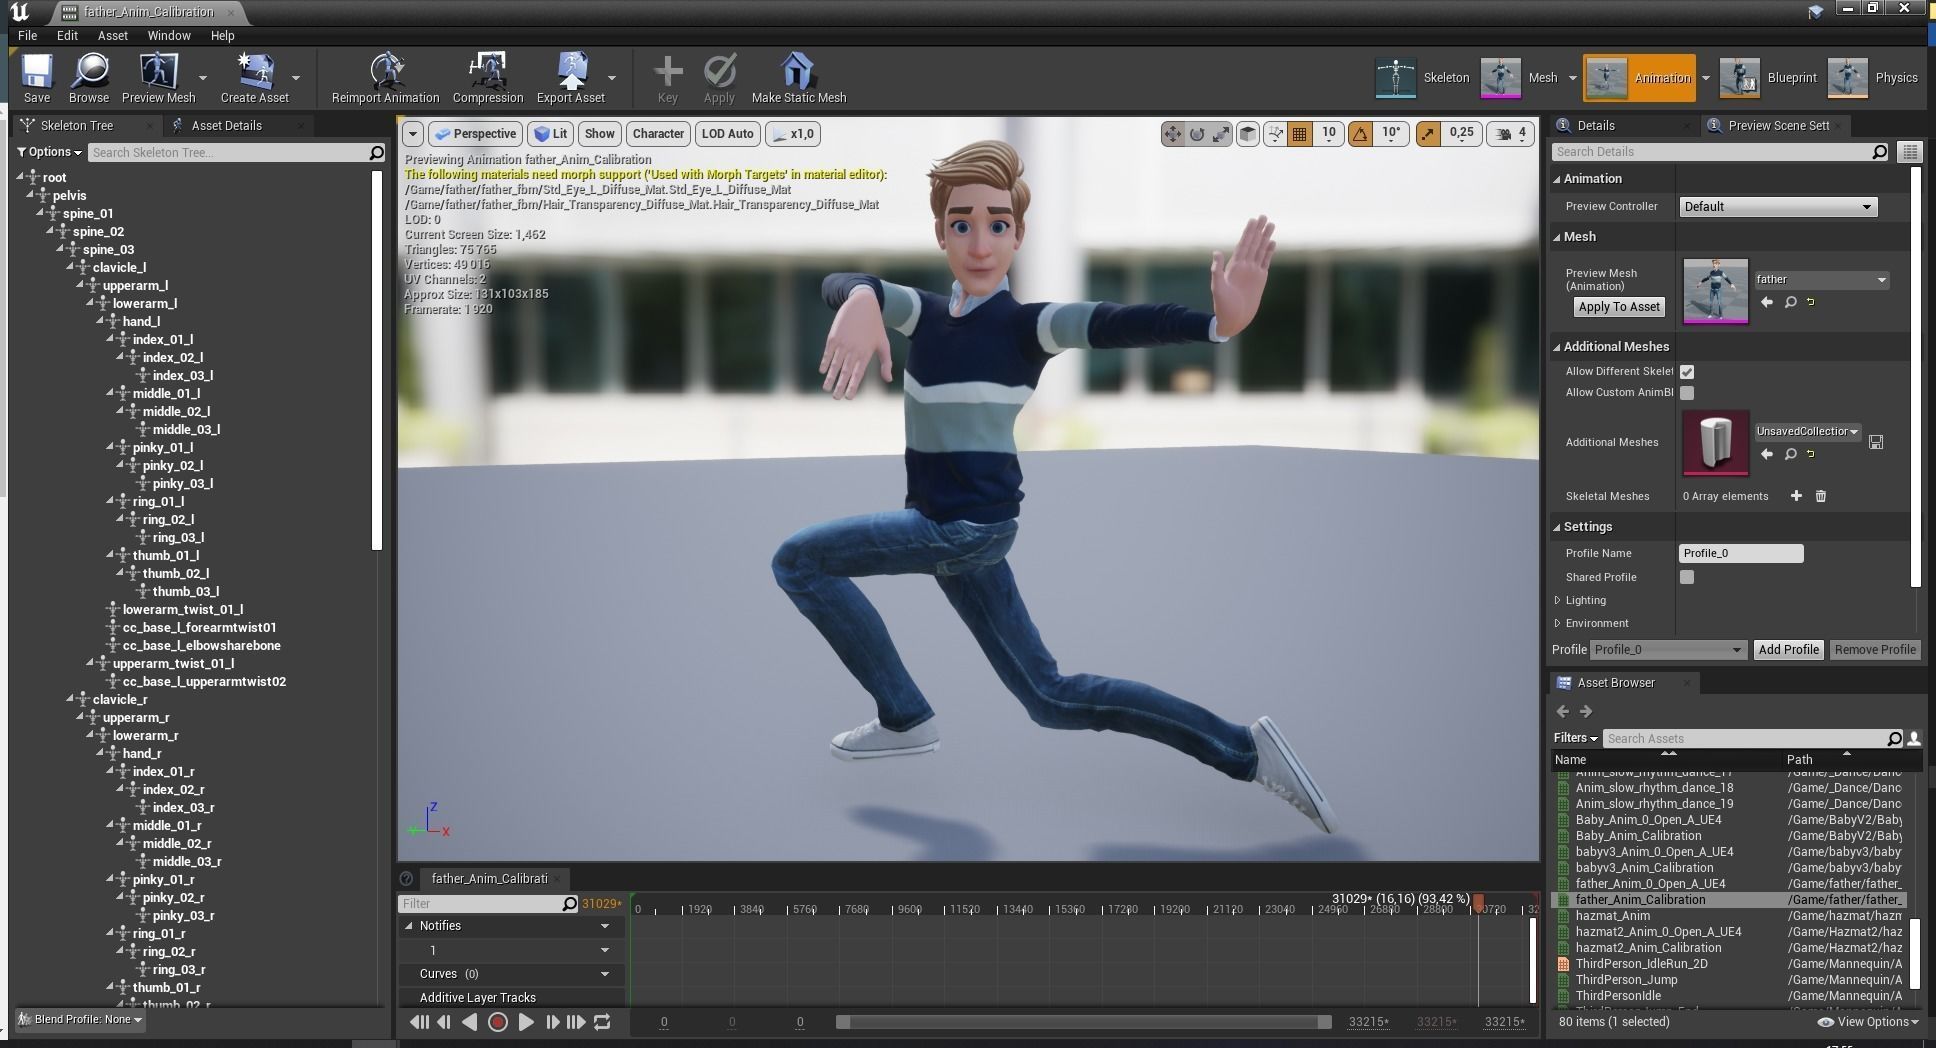
Task: Play the animation in reverse
Action: [x=469, y=1022]
